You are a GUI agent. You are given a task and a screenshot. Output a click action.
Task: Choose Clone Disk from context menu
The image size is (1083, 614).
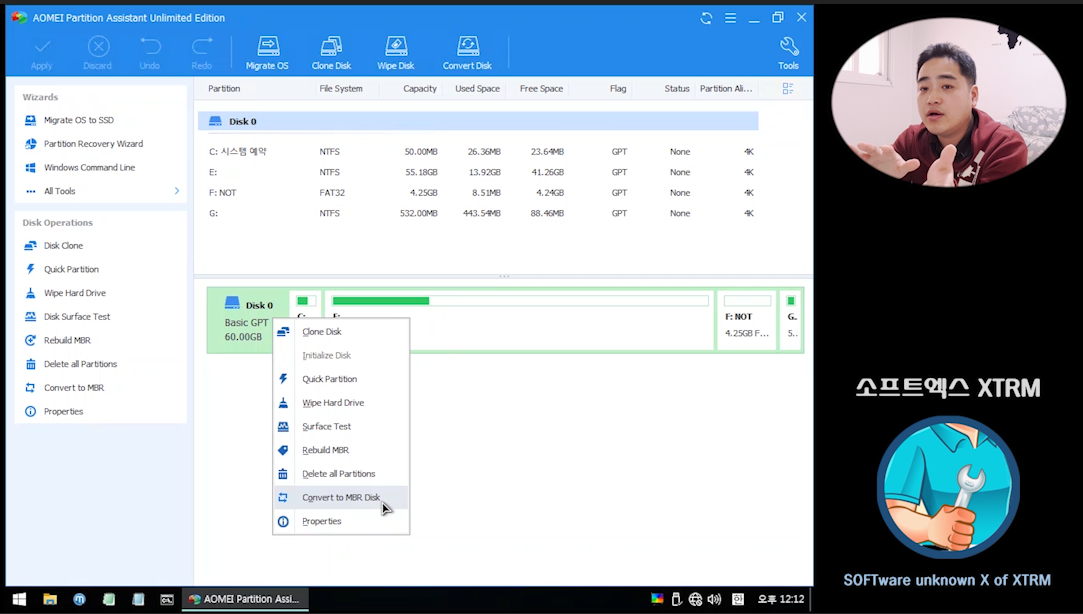[341, 332]
